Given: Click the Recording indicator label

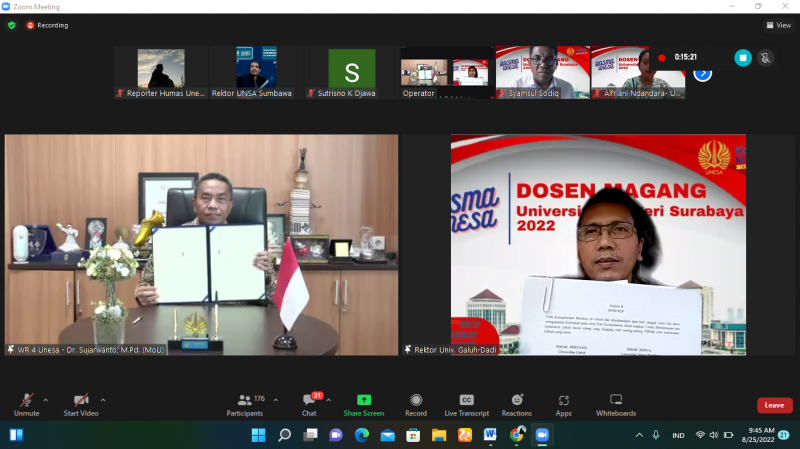Looking at the screenshot, I should pos(47,25).
